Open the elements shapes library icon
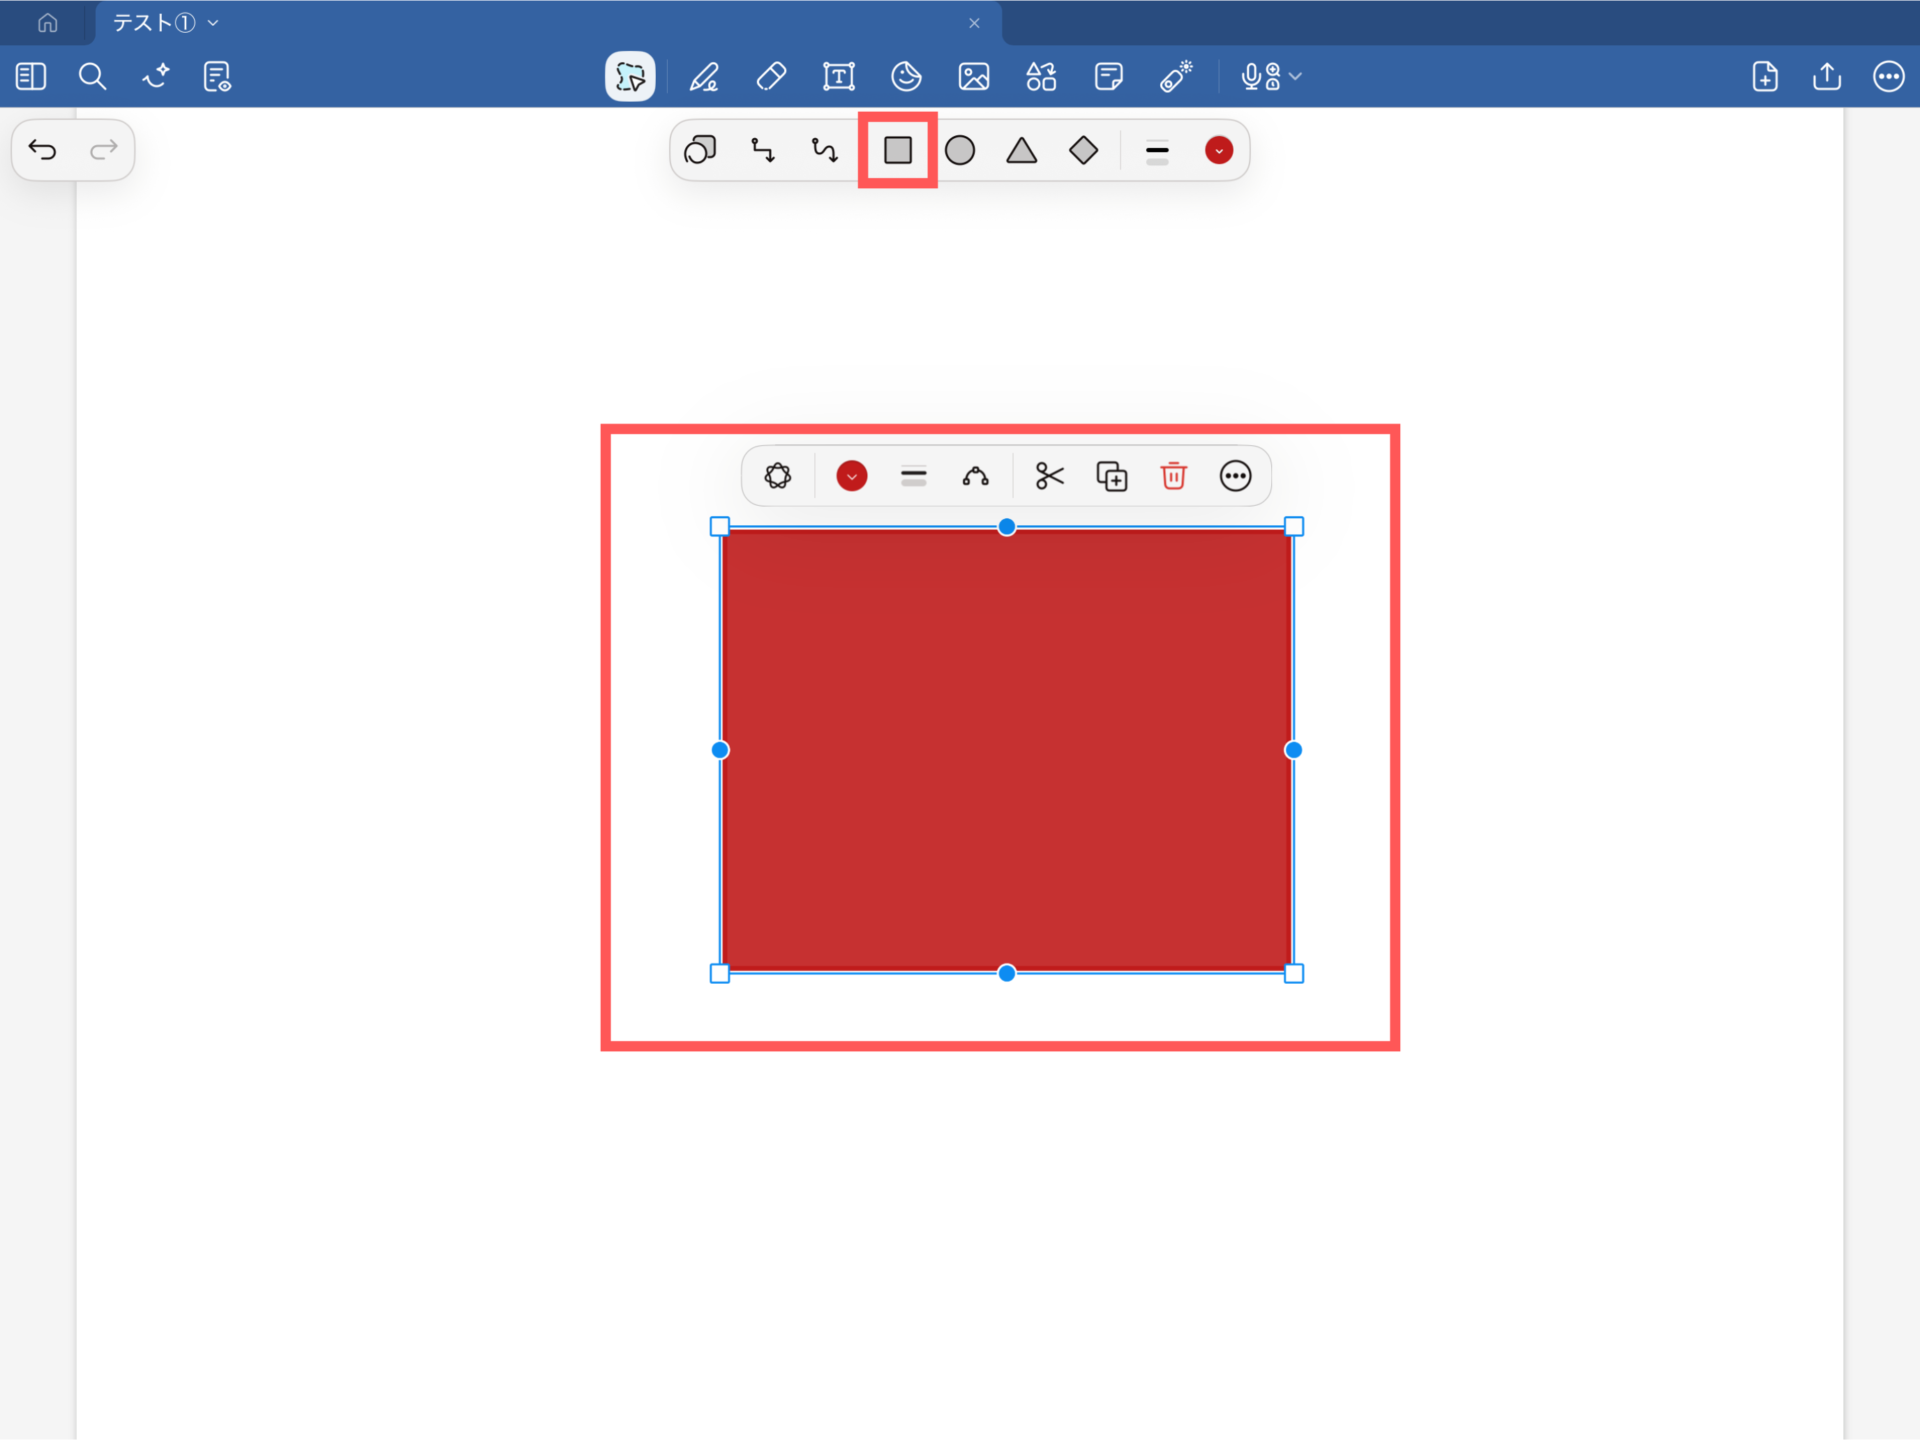This screenshot has width=1920, height=1440. click(1041, 77)
